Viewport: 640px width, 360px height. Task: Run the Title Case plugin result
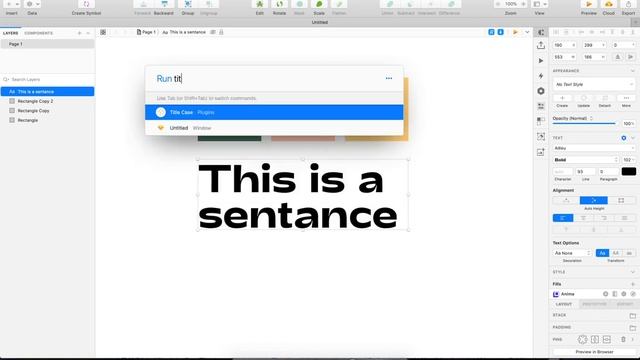point(274,112)
